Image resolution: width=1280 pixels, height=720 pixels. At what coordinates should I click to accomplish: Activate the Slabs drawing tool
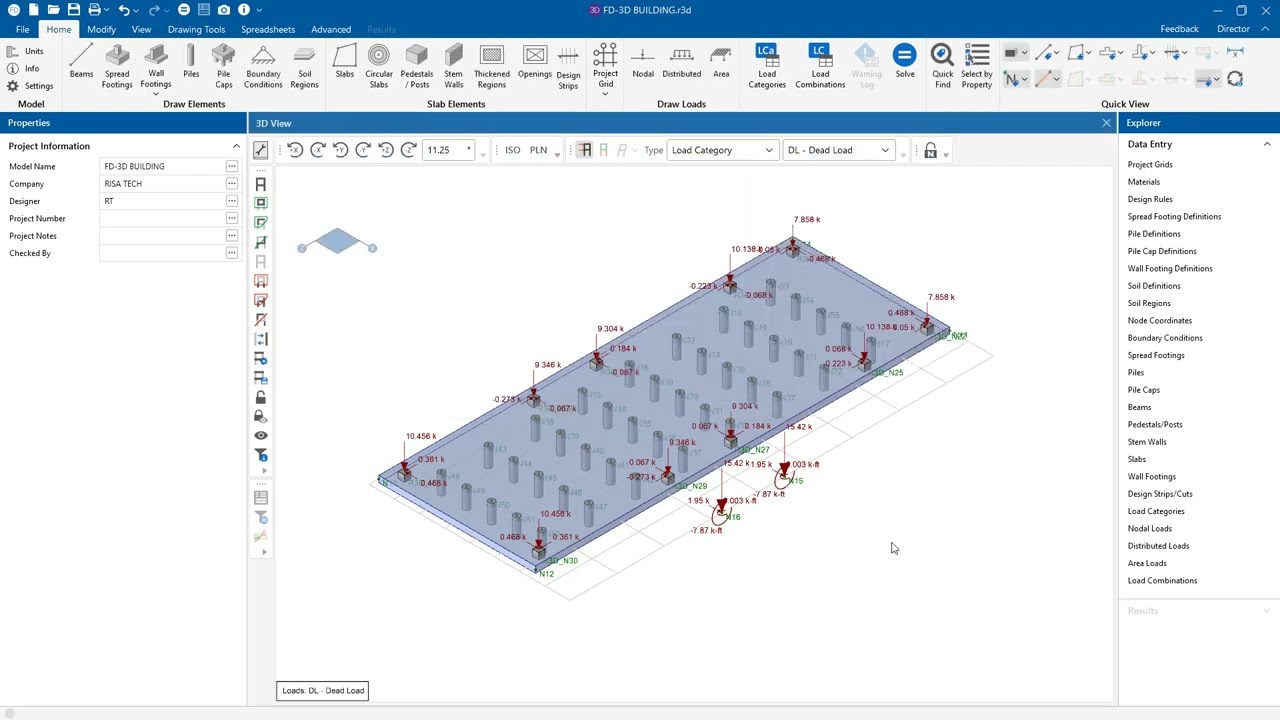tap(344, 63)
